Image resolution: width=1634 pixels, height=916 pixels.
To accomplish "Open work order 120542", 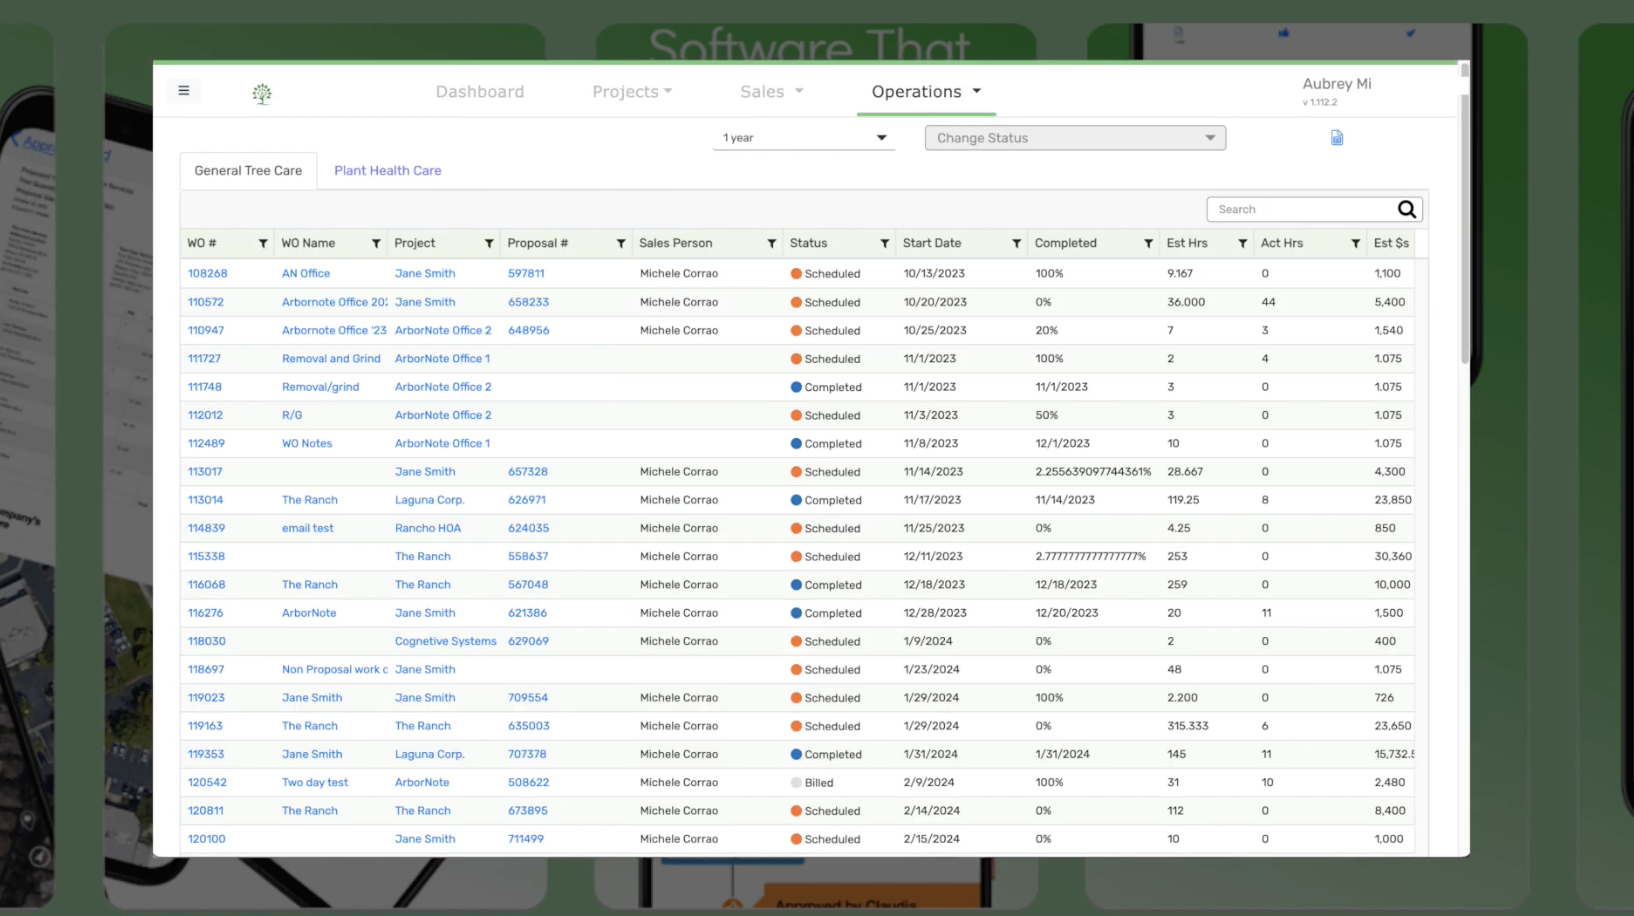I will coord(207,783).
